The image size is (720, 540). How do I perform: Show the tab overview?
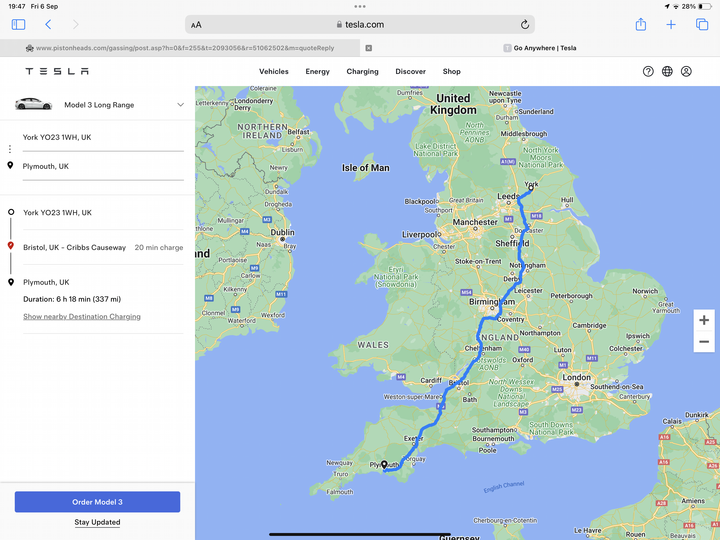tap(701, 24)
